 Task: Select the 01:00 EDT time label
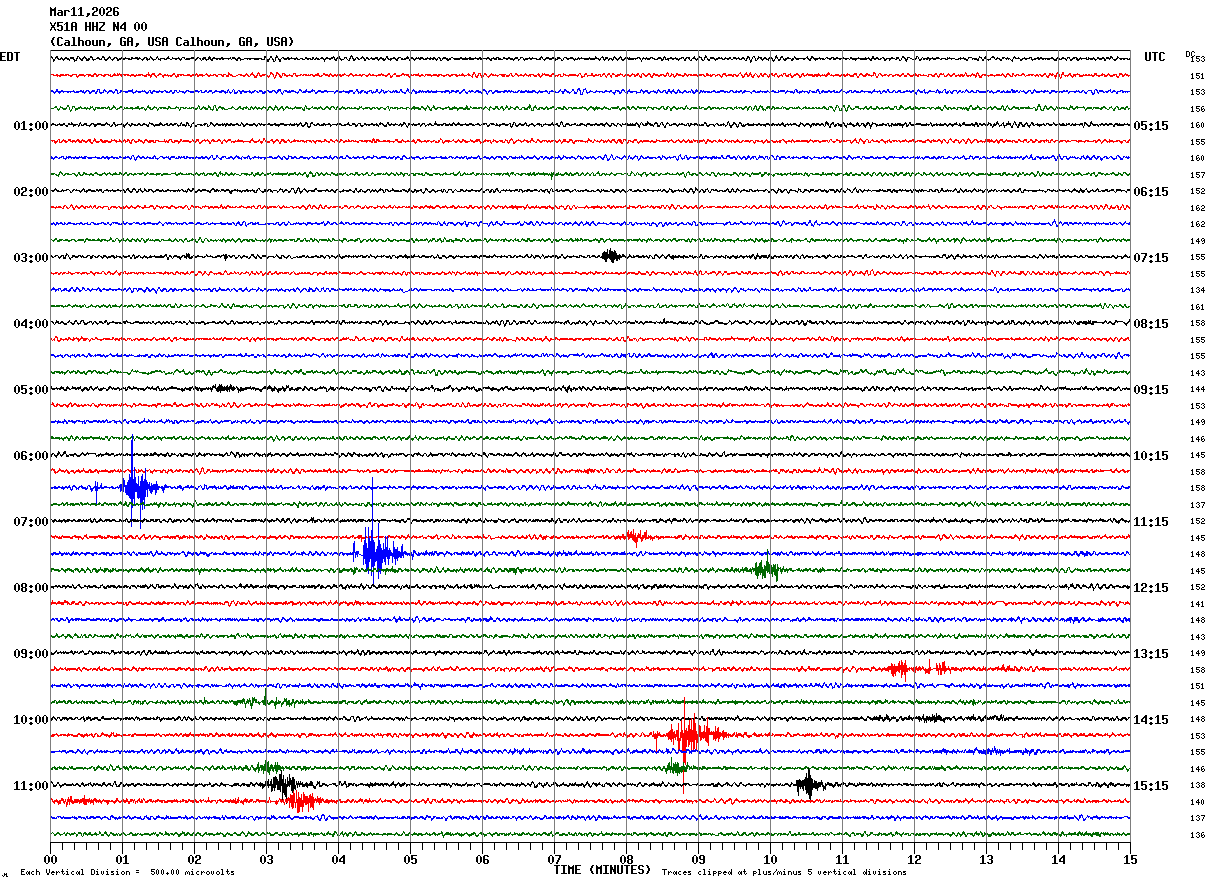tap(30, 126)
